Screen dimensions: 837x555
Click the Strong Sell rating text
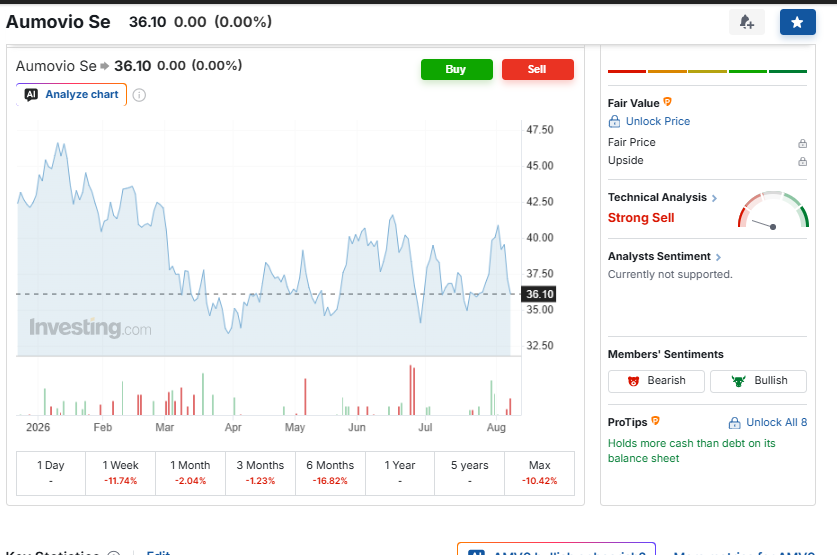(641, 218)
